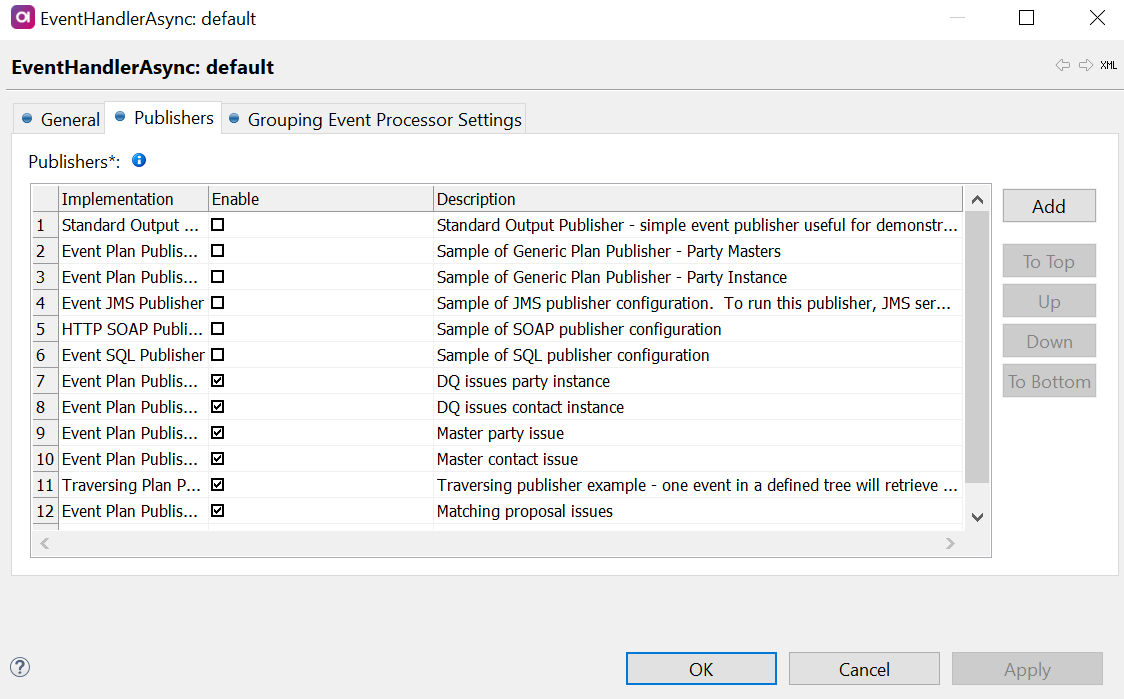The height and width of the screenshot is (699, 1124).
Task: Disable the DQ issues party instance checkbox
Action: point(217,381)
